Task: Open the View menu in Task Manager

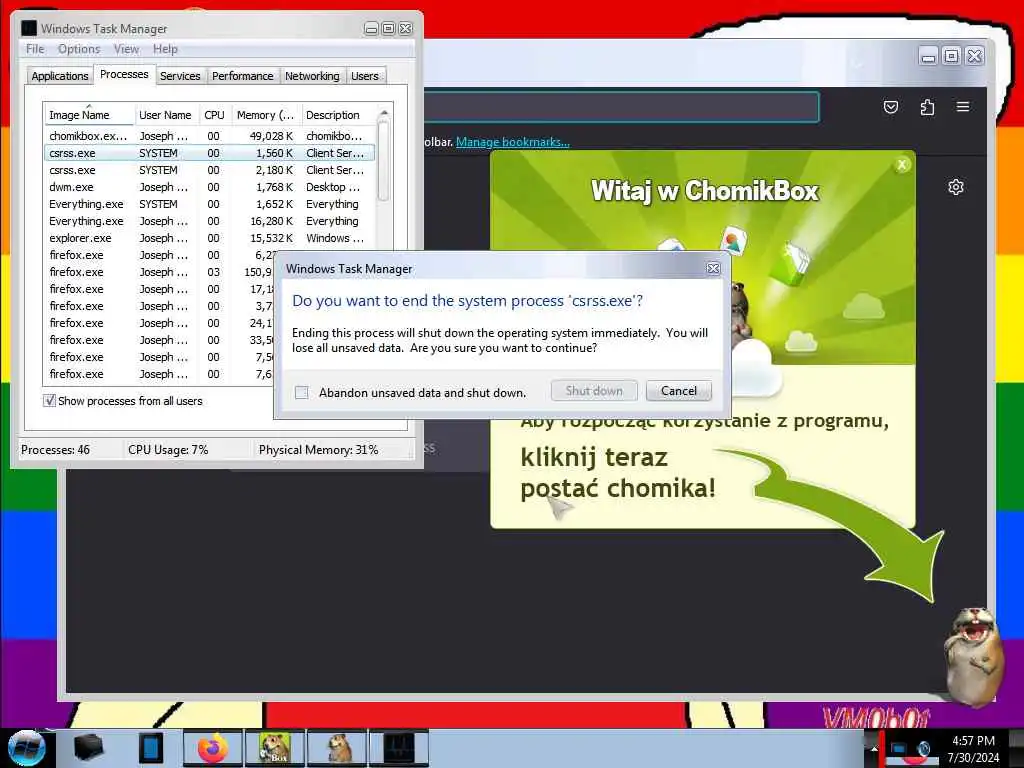Action: pos(126,49)
